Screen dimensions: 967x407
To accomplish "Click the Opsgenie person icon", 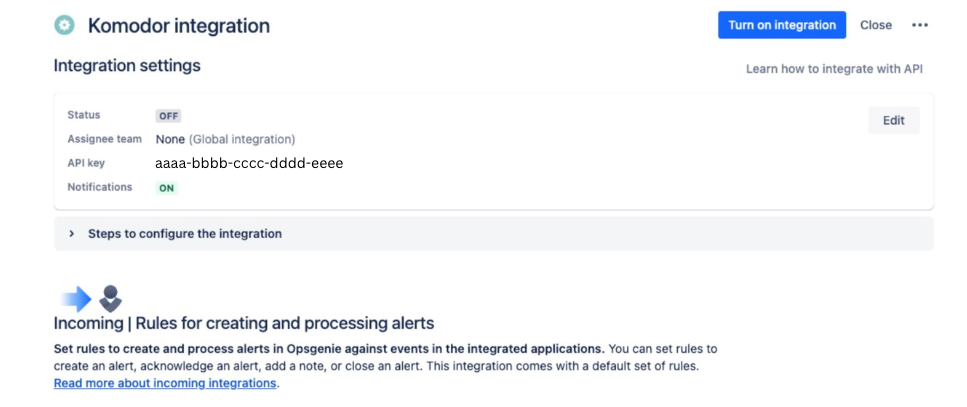I will (x=110, y=298).
